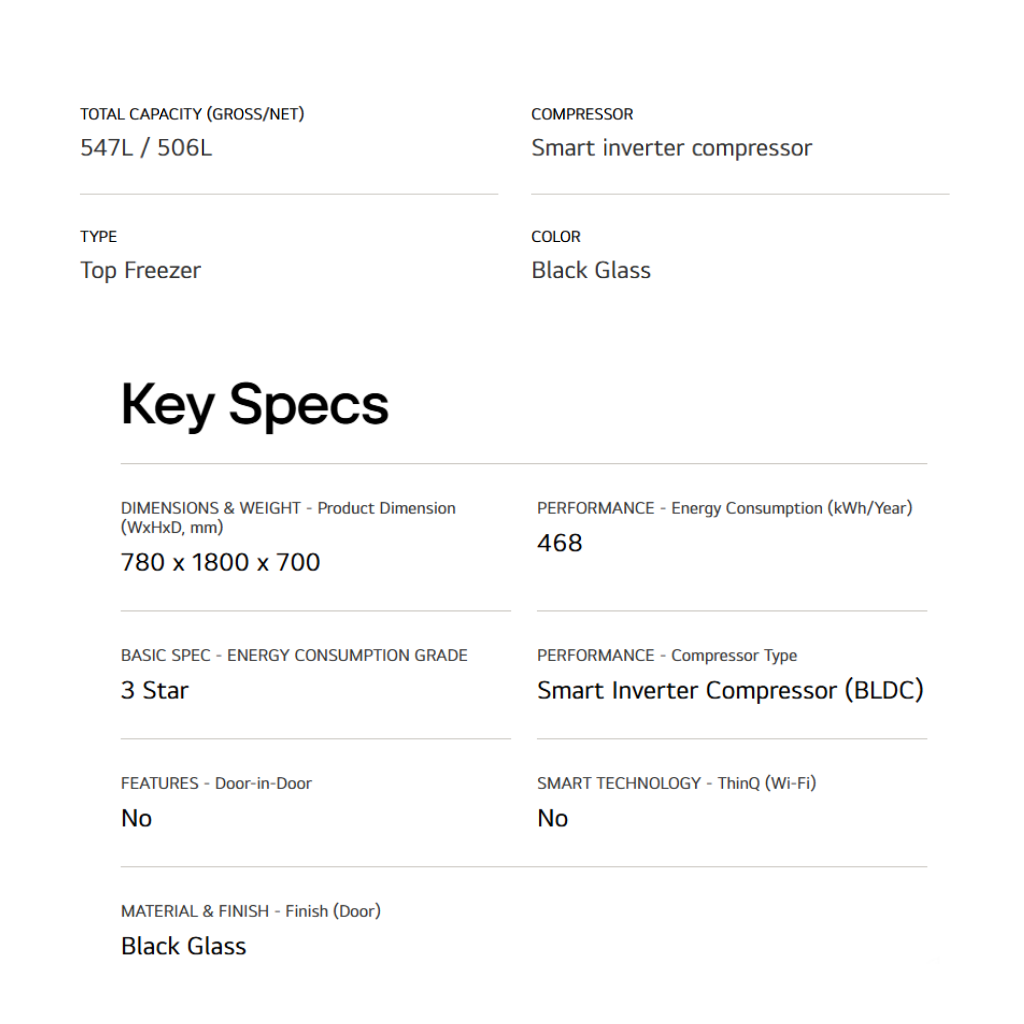Click the 468 energy consumption value
Viewport: 1024px width, 1024px height.
pos(560,543)
